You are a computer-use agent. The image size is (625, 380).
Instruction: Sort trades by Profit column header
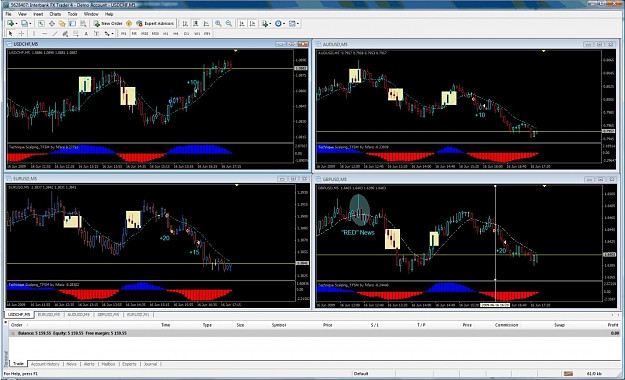pyautogui.click(x=613, y=325)
